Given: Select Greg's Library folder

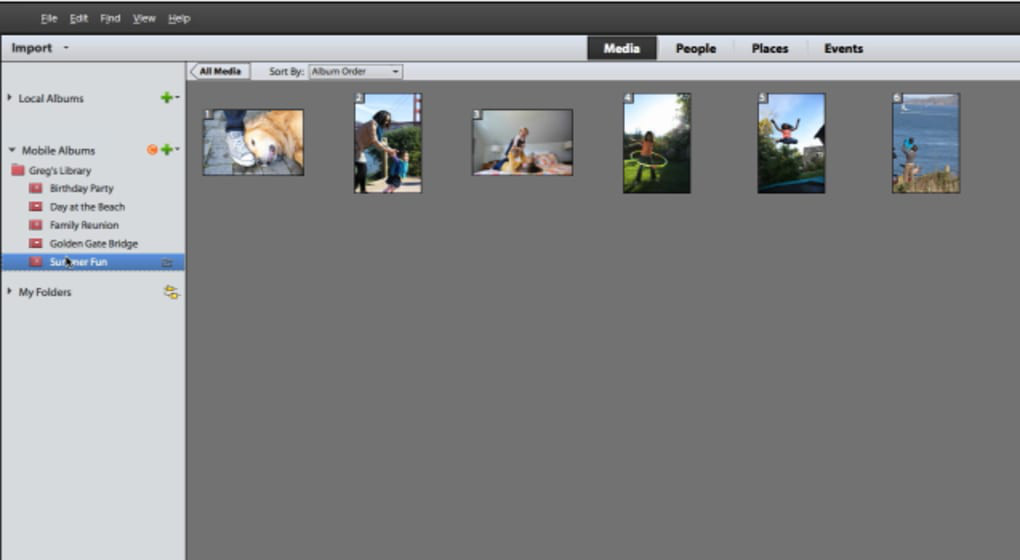Looking at the screenshot, I should point(60,170).
